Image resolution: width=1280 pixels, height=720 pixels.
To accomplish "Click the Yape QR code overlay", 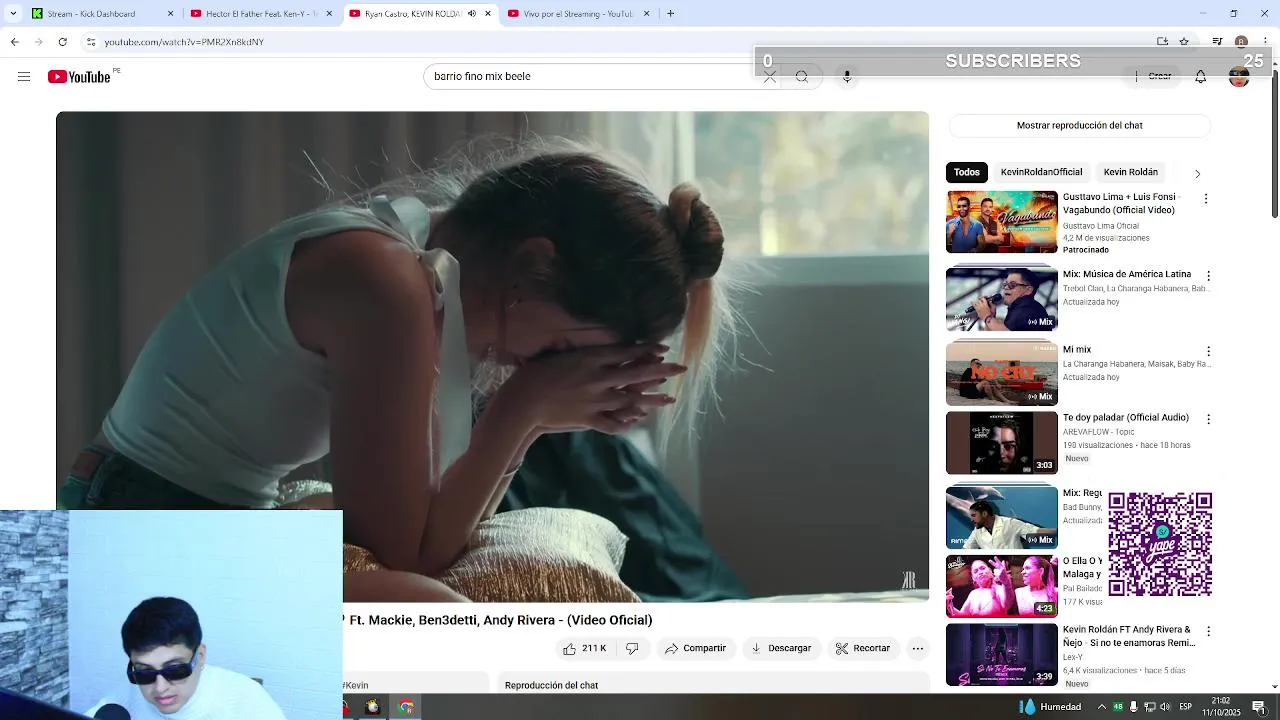I will 1160,544.
